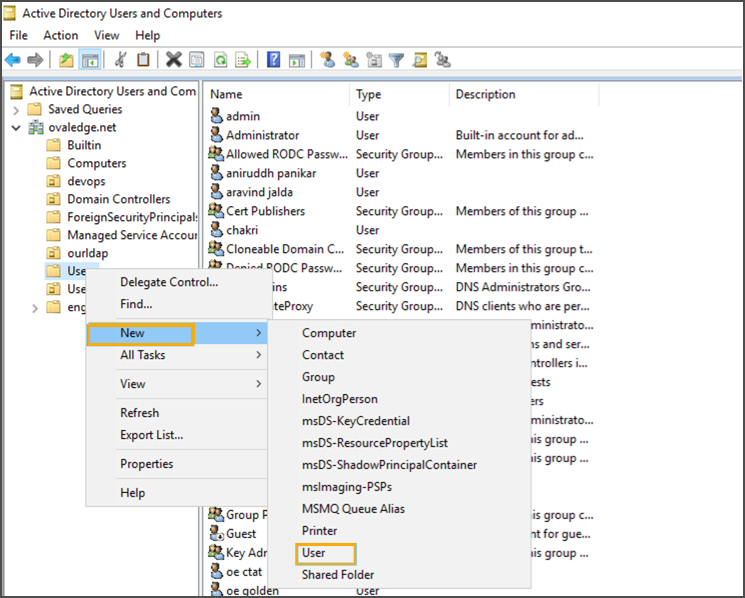This screenshot has height=598, width=745.
Task: Click the Export List toolbar icon
Action: click(243, 60)
